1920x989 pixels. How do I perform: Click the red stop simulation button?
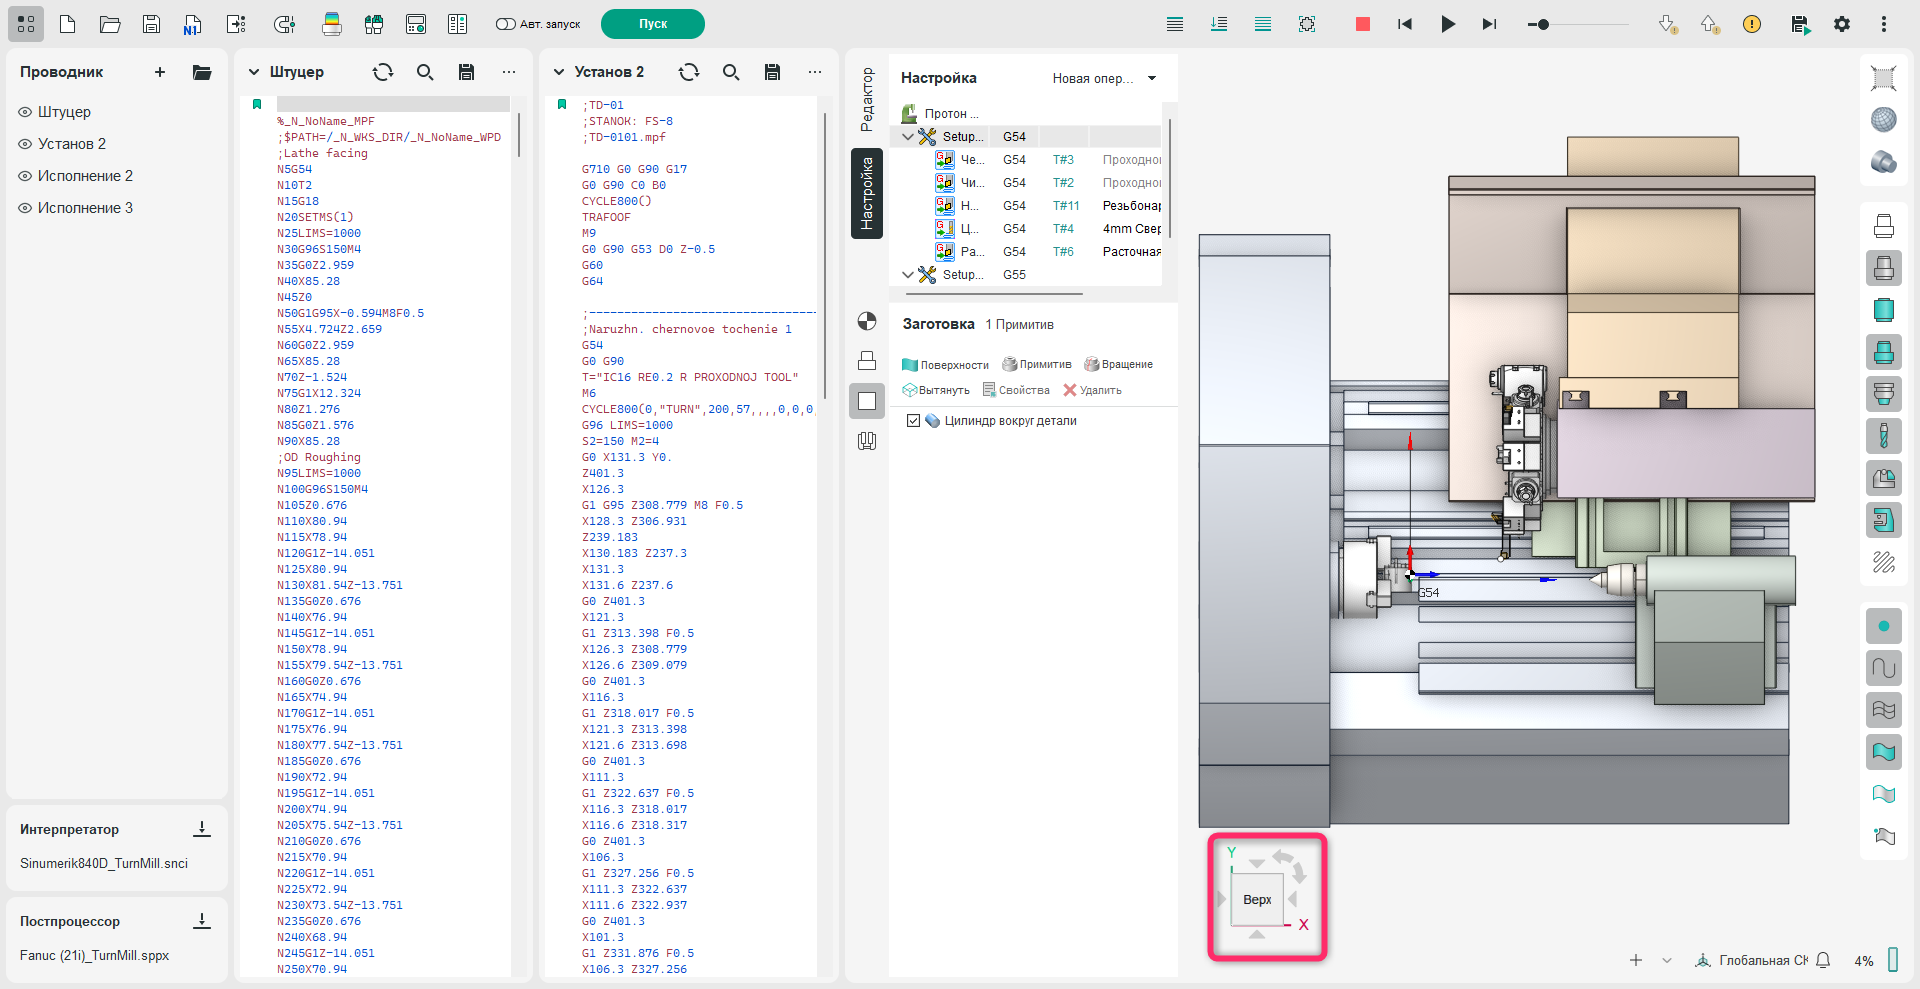click(x=1362, y=24)
